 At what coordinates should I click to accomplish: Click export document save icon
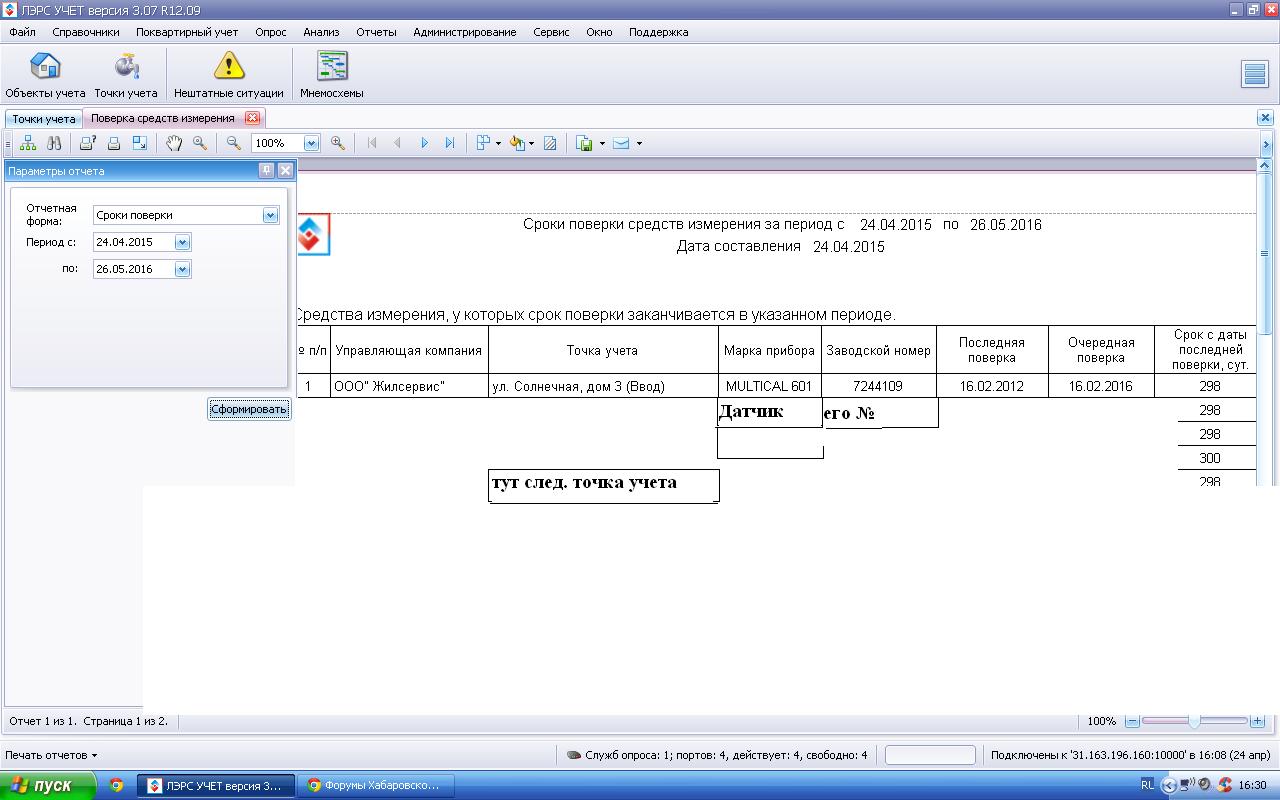click(585, 143)
